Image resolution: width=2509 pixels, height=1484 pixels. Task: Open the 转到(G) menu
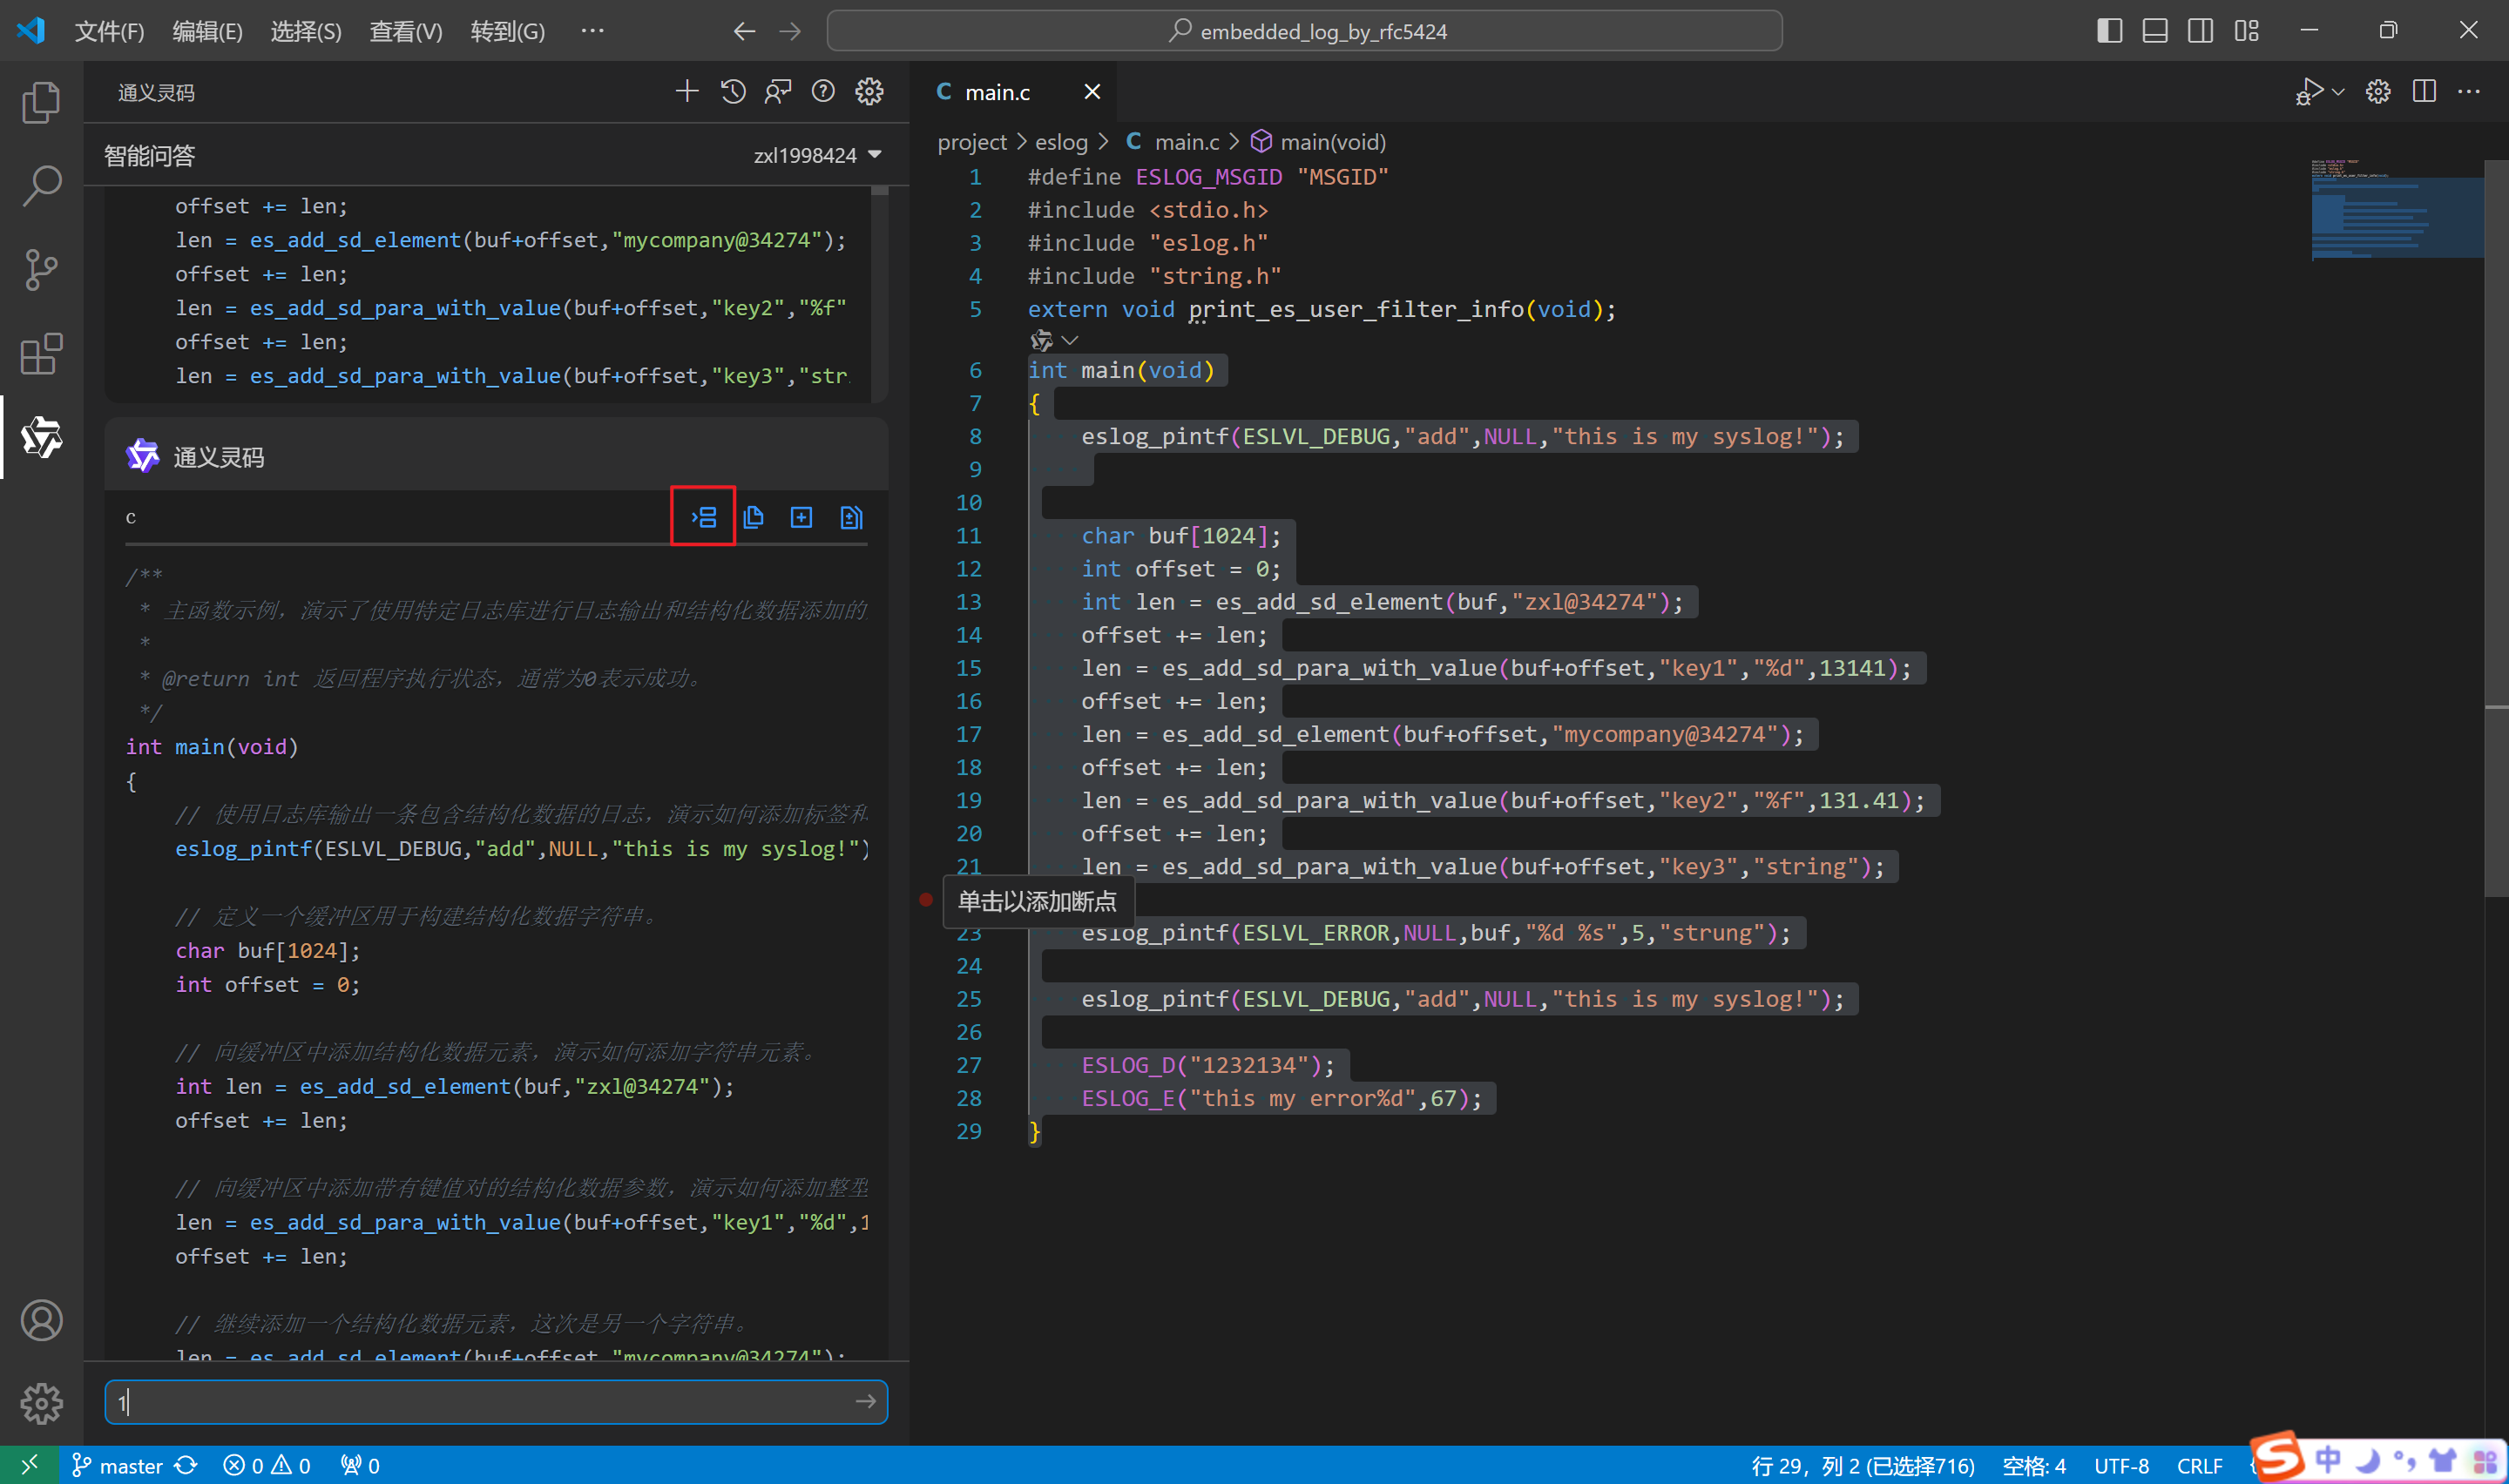507,31
